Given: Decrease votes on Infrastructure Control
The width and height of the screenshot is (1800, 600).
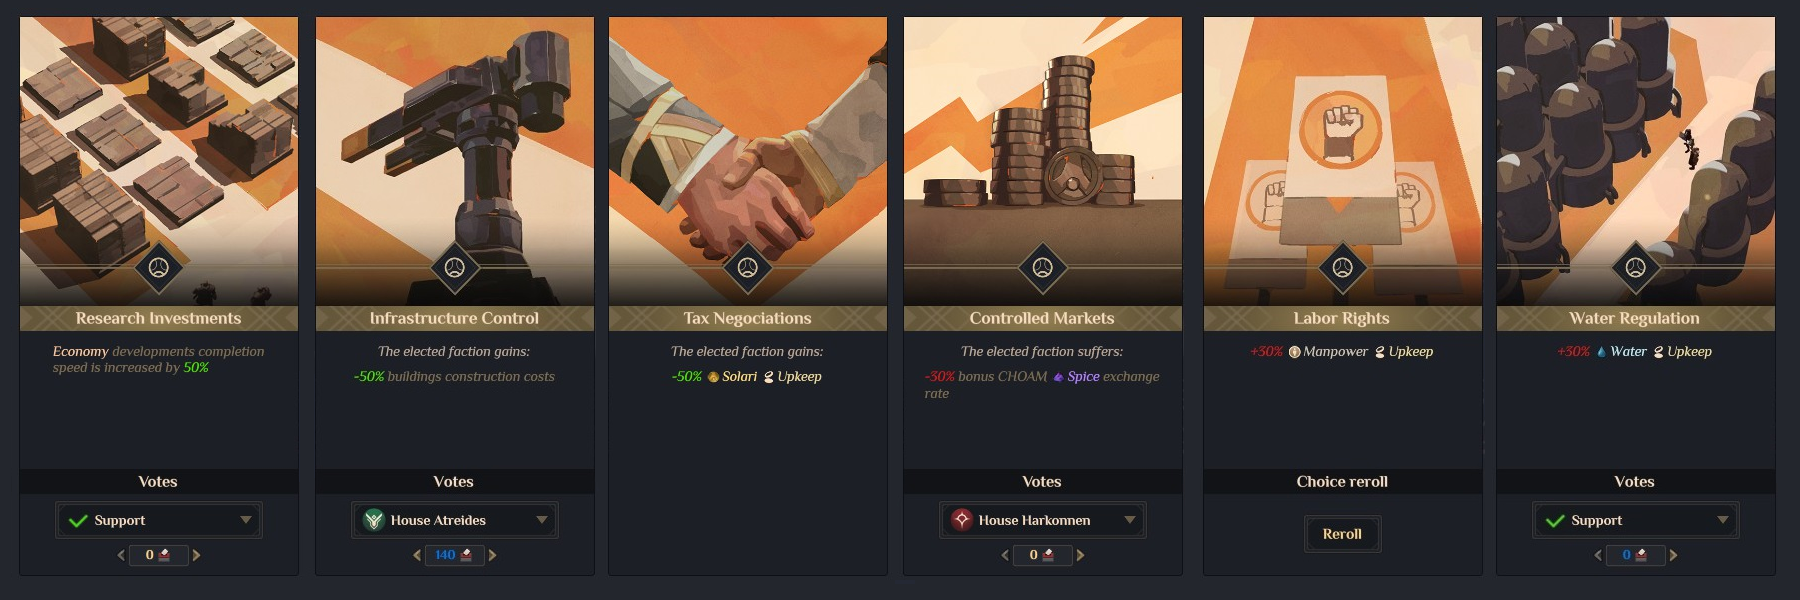Looking at the screenshot, I should (417, 555).
